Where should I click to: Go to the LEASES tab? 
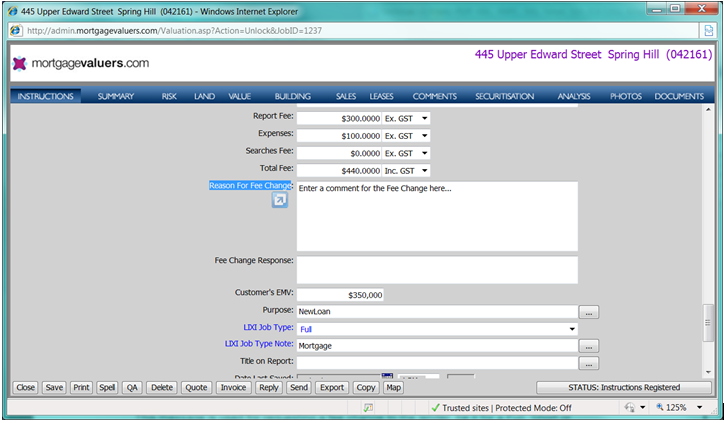(381, 96)
